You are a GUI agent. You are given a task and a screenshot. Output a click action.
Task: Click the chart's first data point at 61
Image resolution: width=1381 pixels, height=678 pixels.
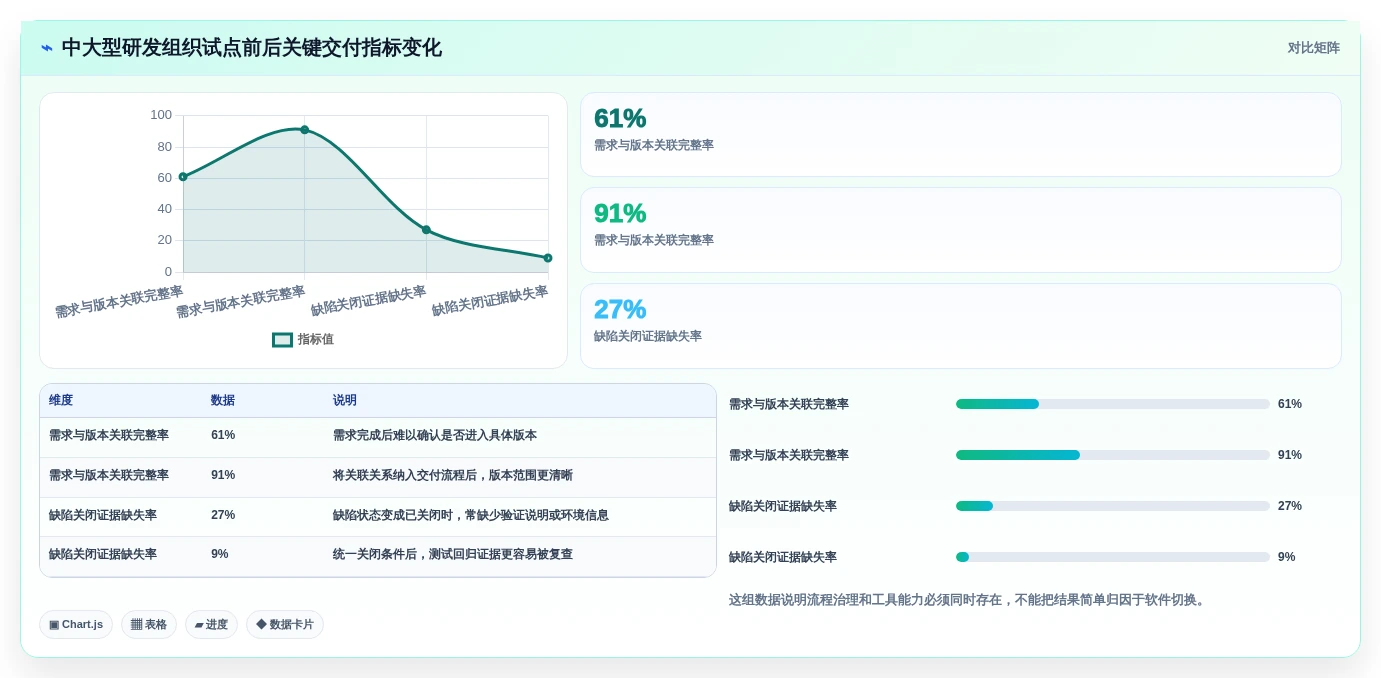183,177
